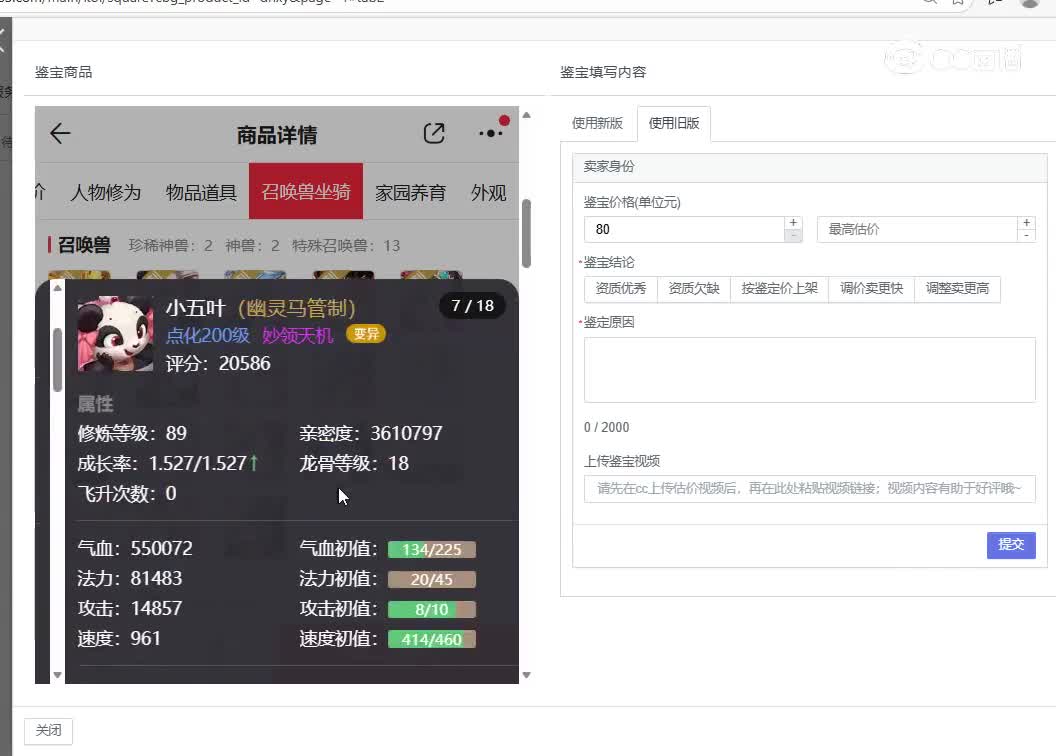
Task: Click 气血: 550072 value
Action: coord(135,549)
